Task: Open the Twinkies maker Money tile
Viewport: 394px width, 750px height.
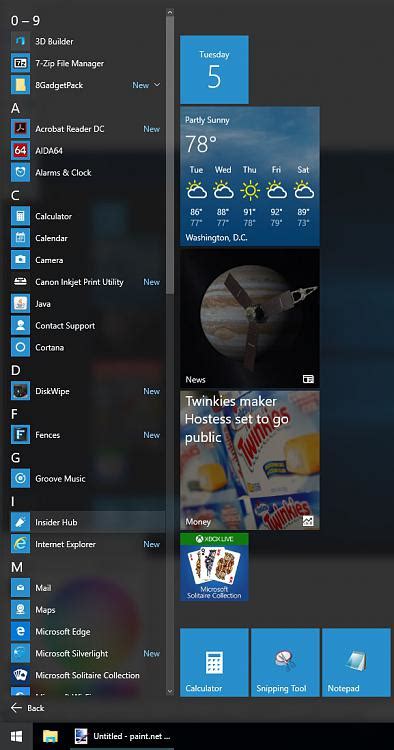Action: tap(250, 460)
